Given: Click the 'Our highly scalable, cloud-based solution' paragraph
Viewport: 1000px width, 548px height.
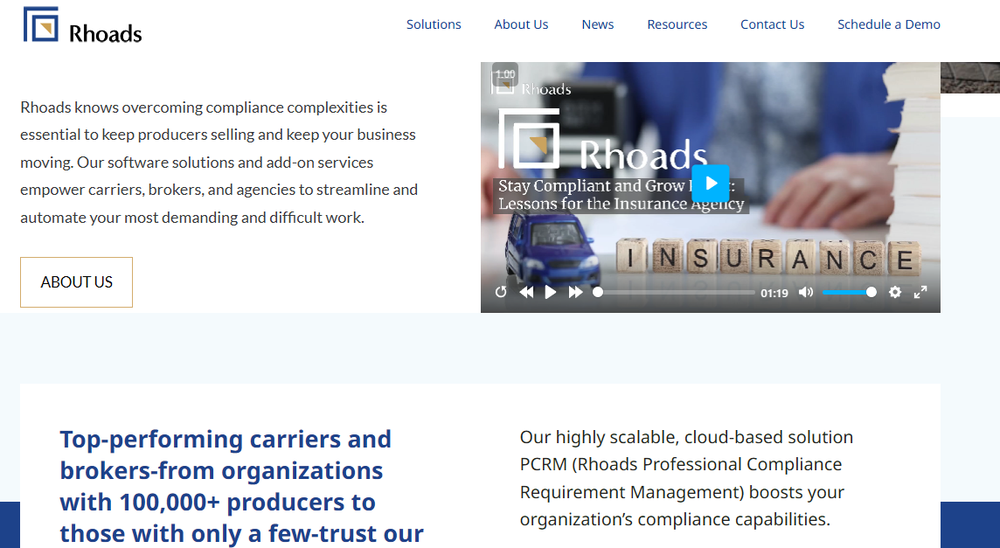Looking at the screenshot, I should tap(687, 478).
